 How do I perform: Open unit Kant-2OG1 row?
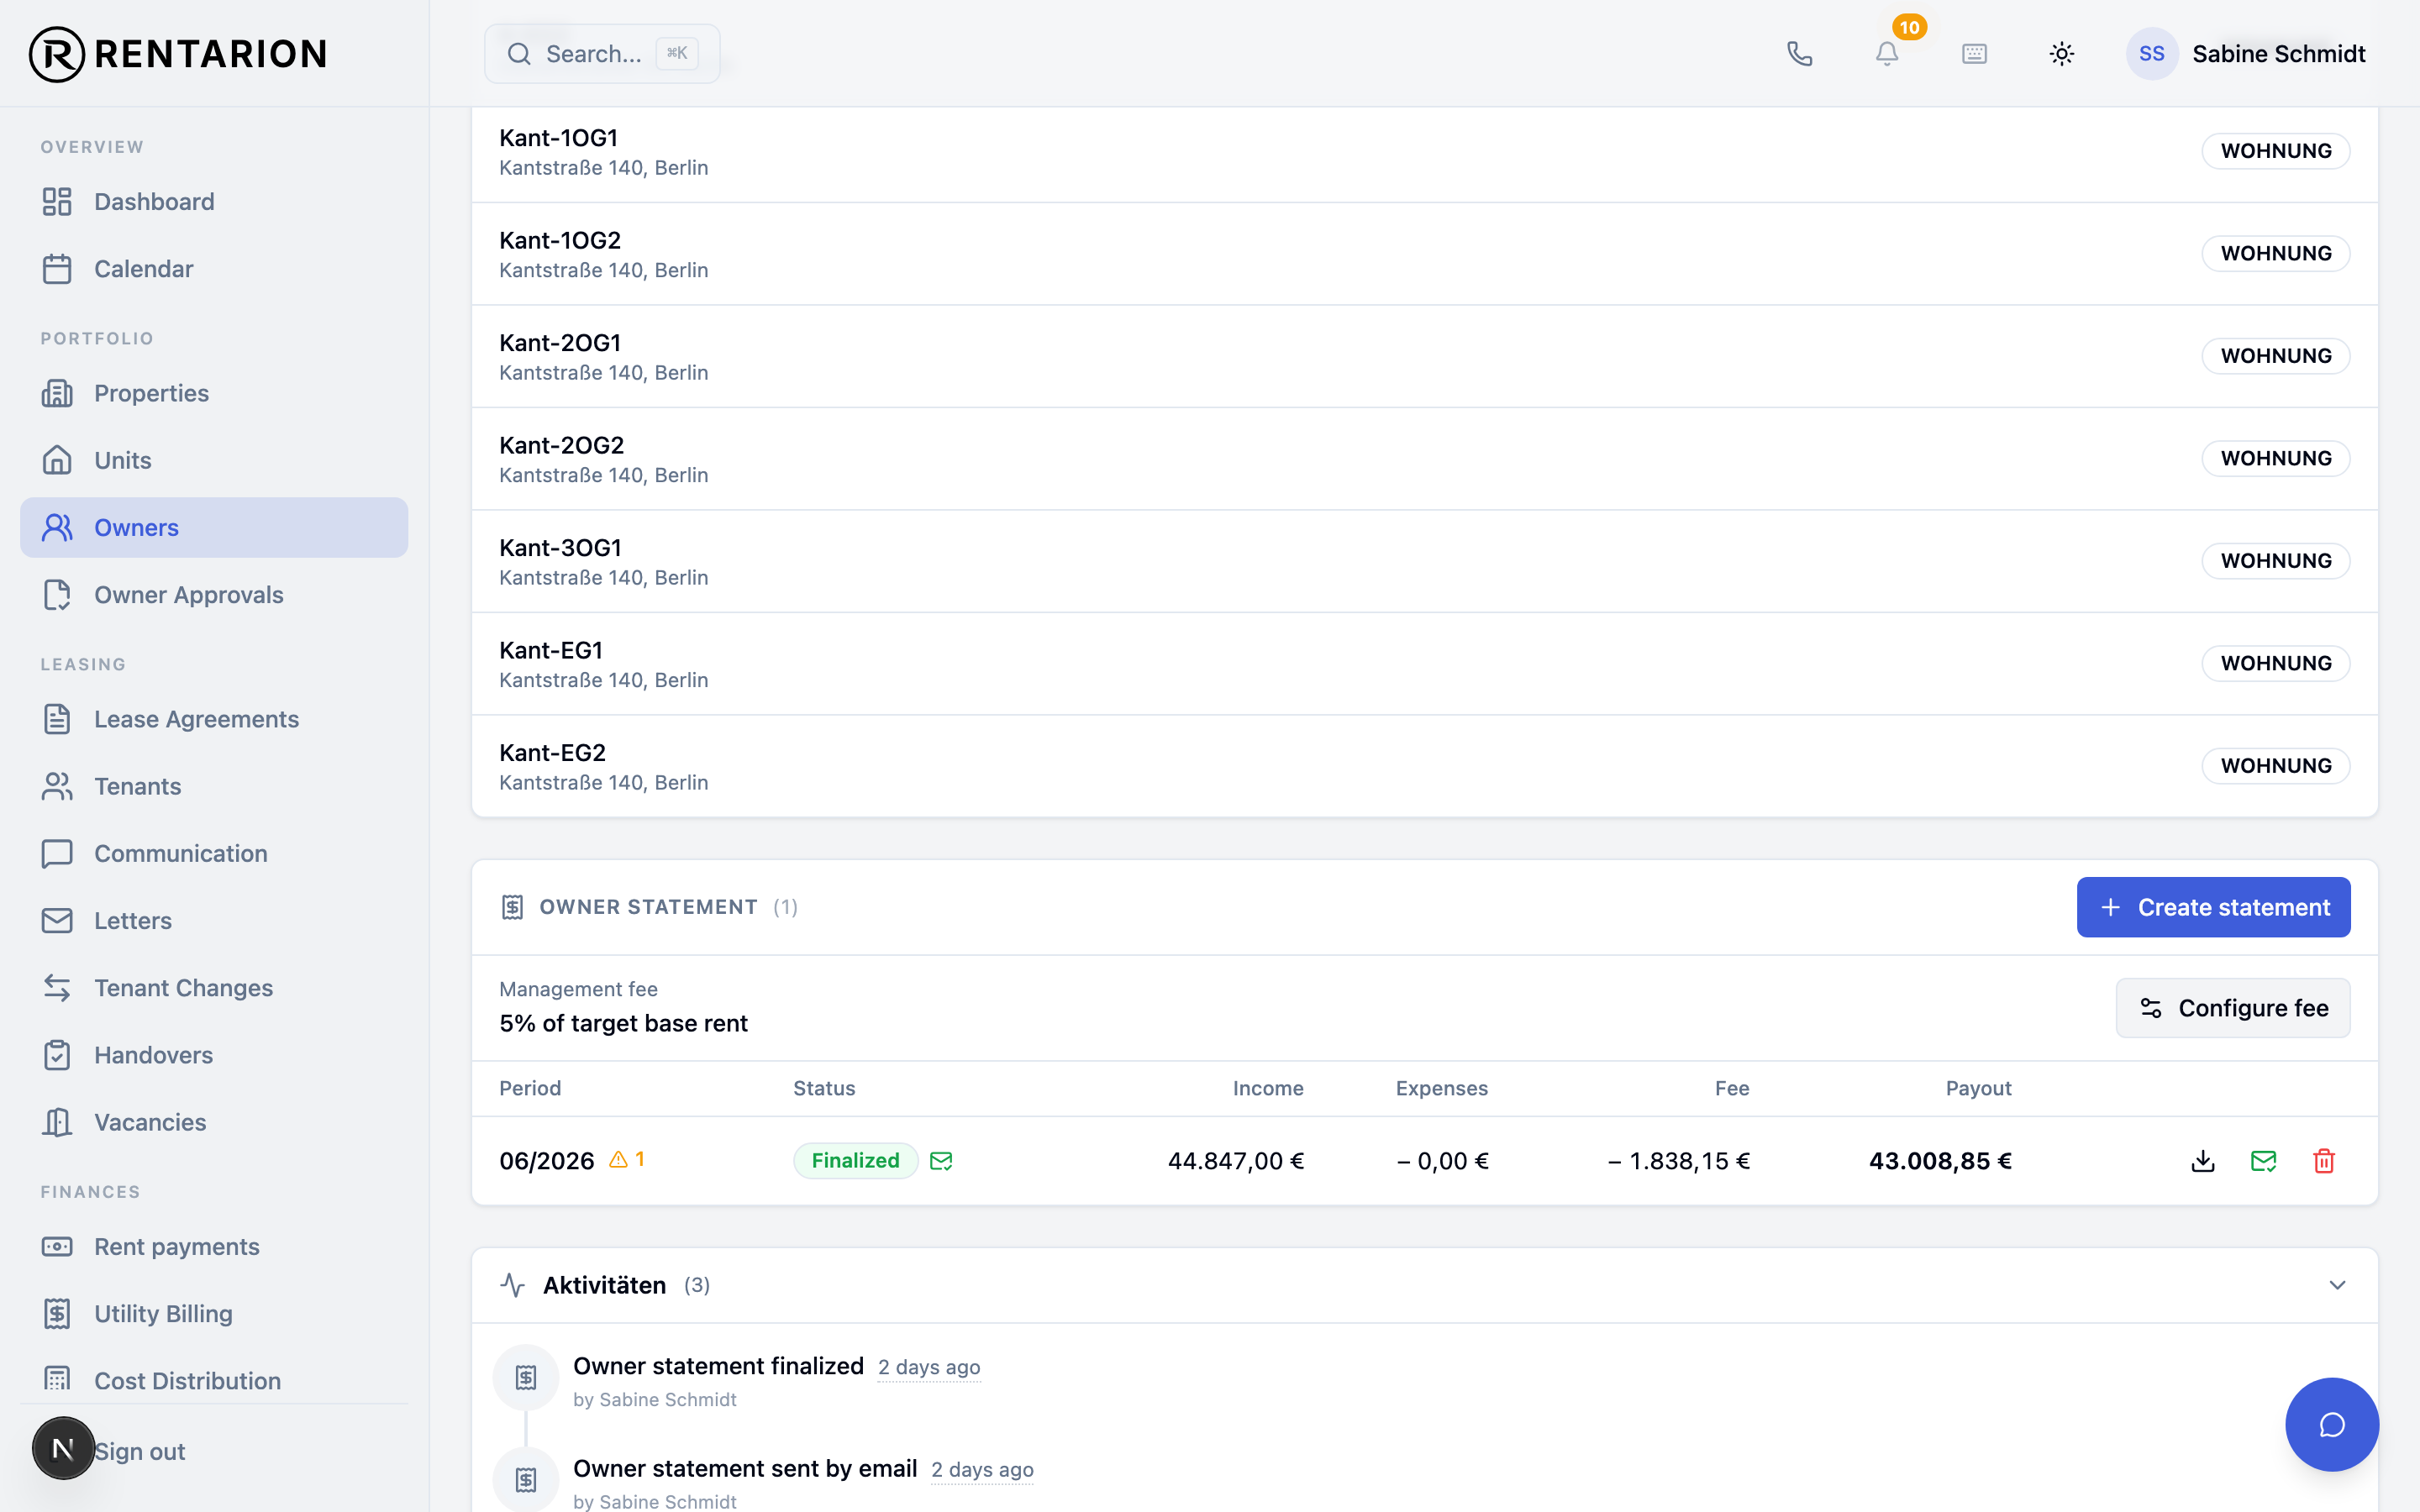(1424, 357)
